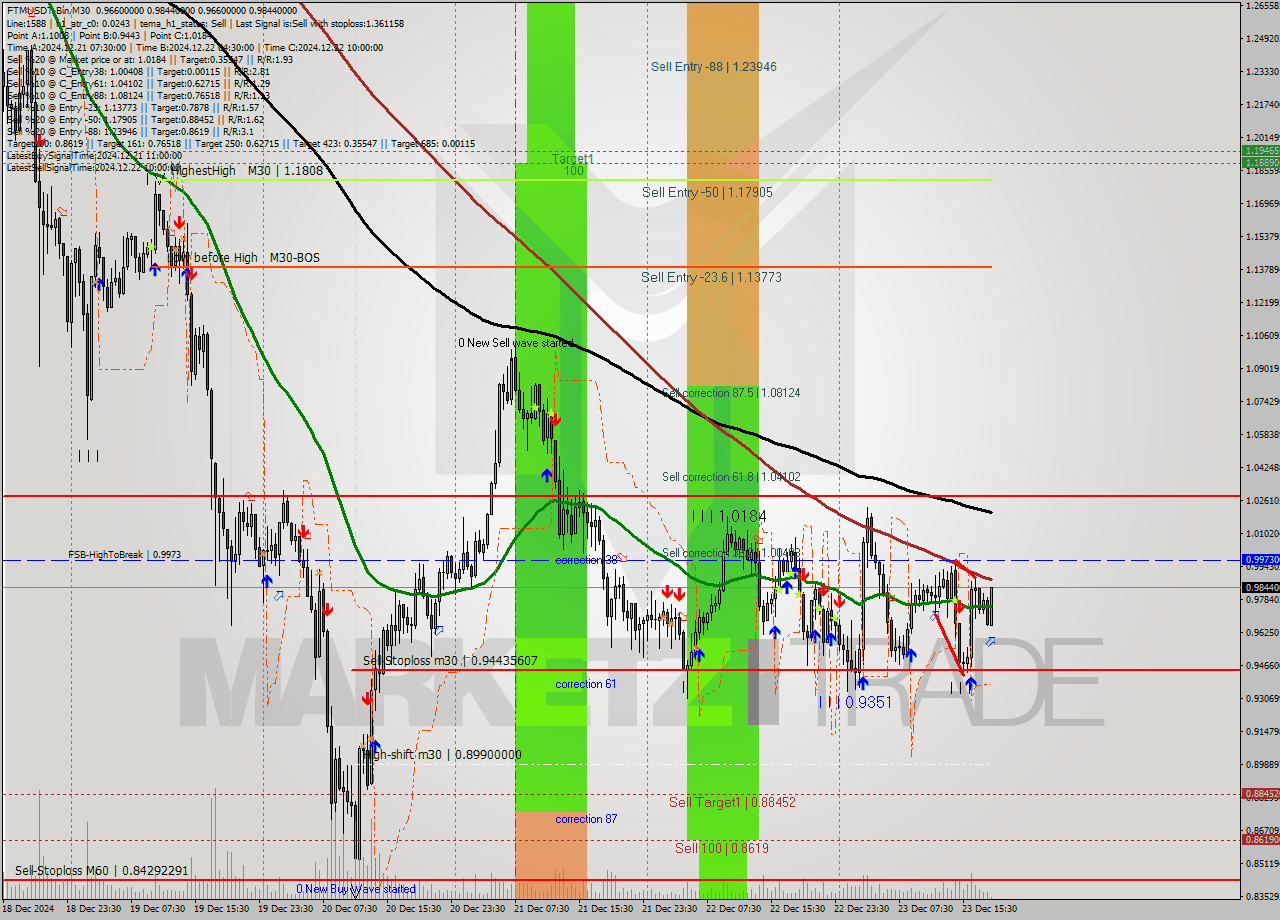Viewport: 1280px width, 920px height.
Task: Click the 'Sell Target1 | 0.88452' label
Action: tap(732, 802)
